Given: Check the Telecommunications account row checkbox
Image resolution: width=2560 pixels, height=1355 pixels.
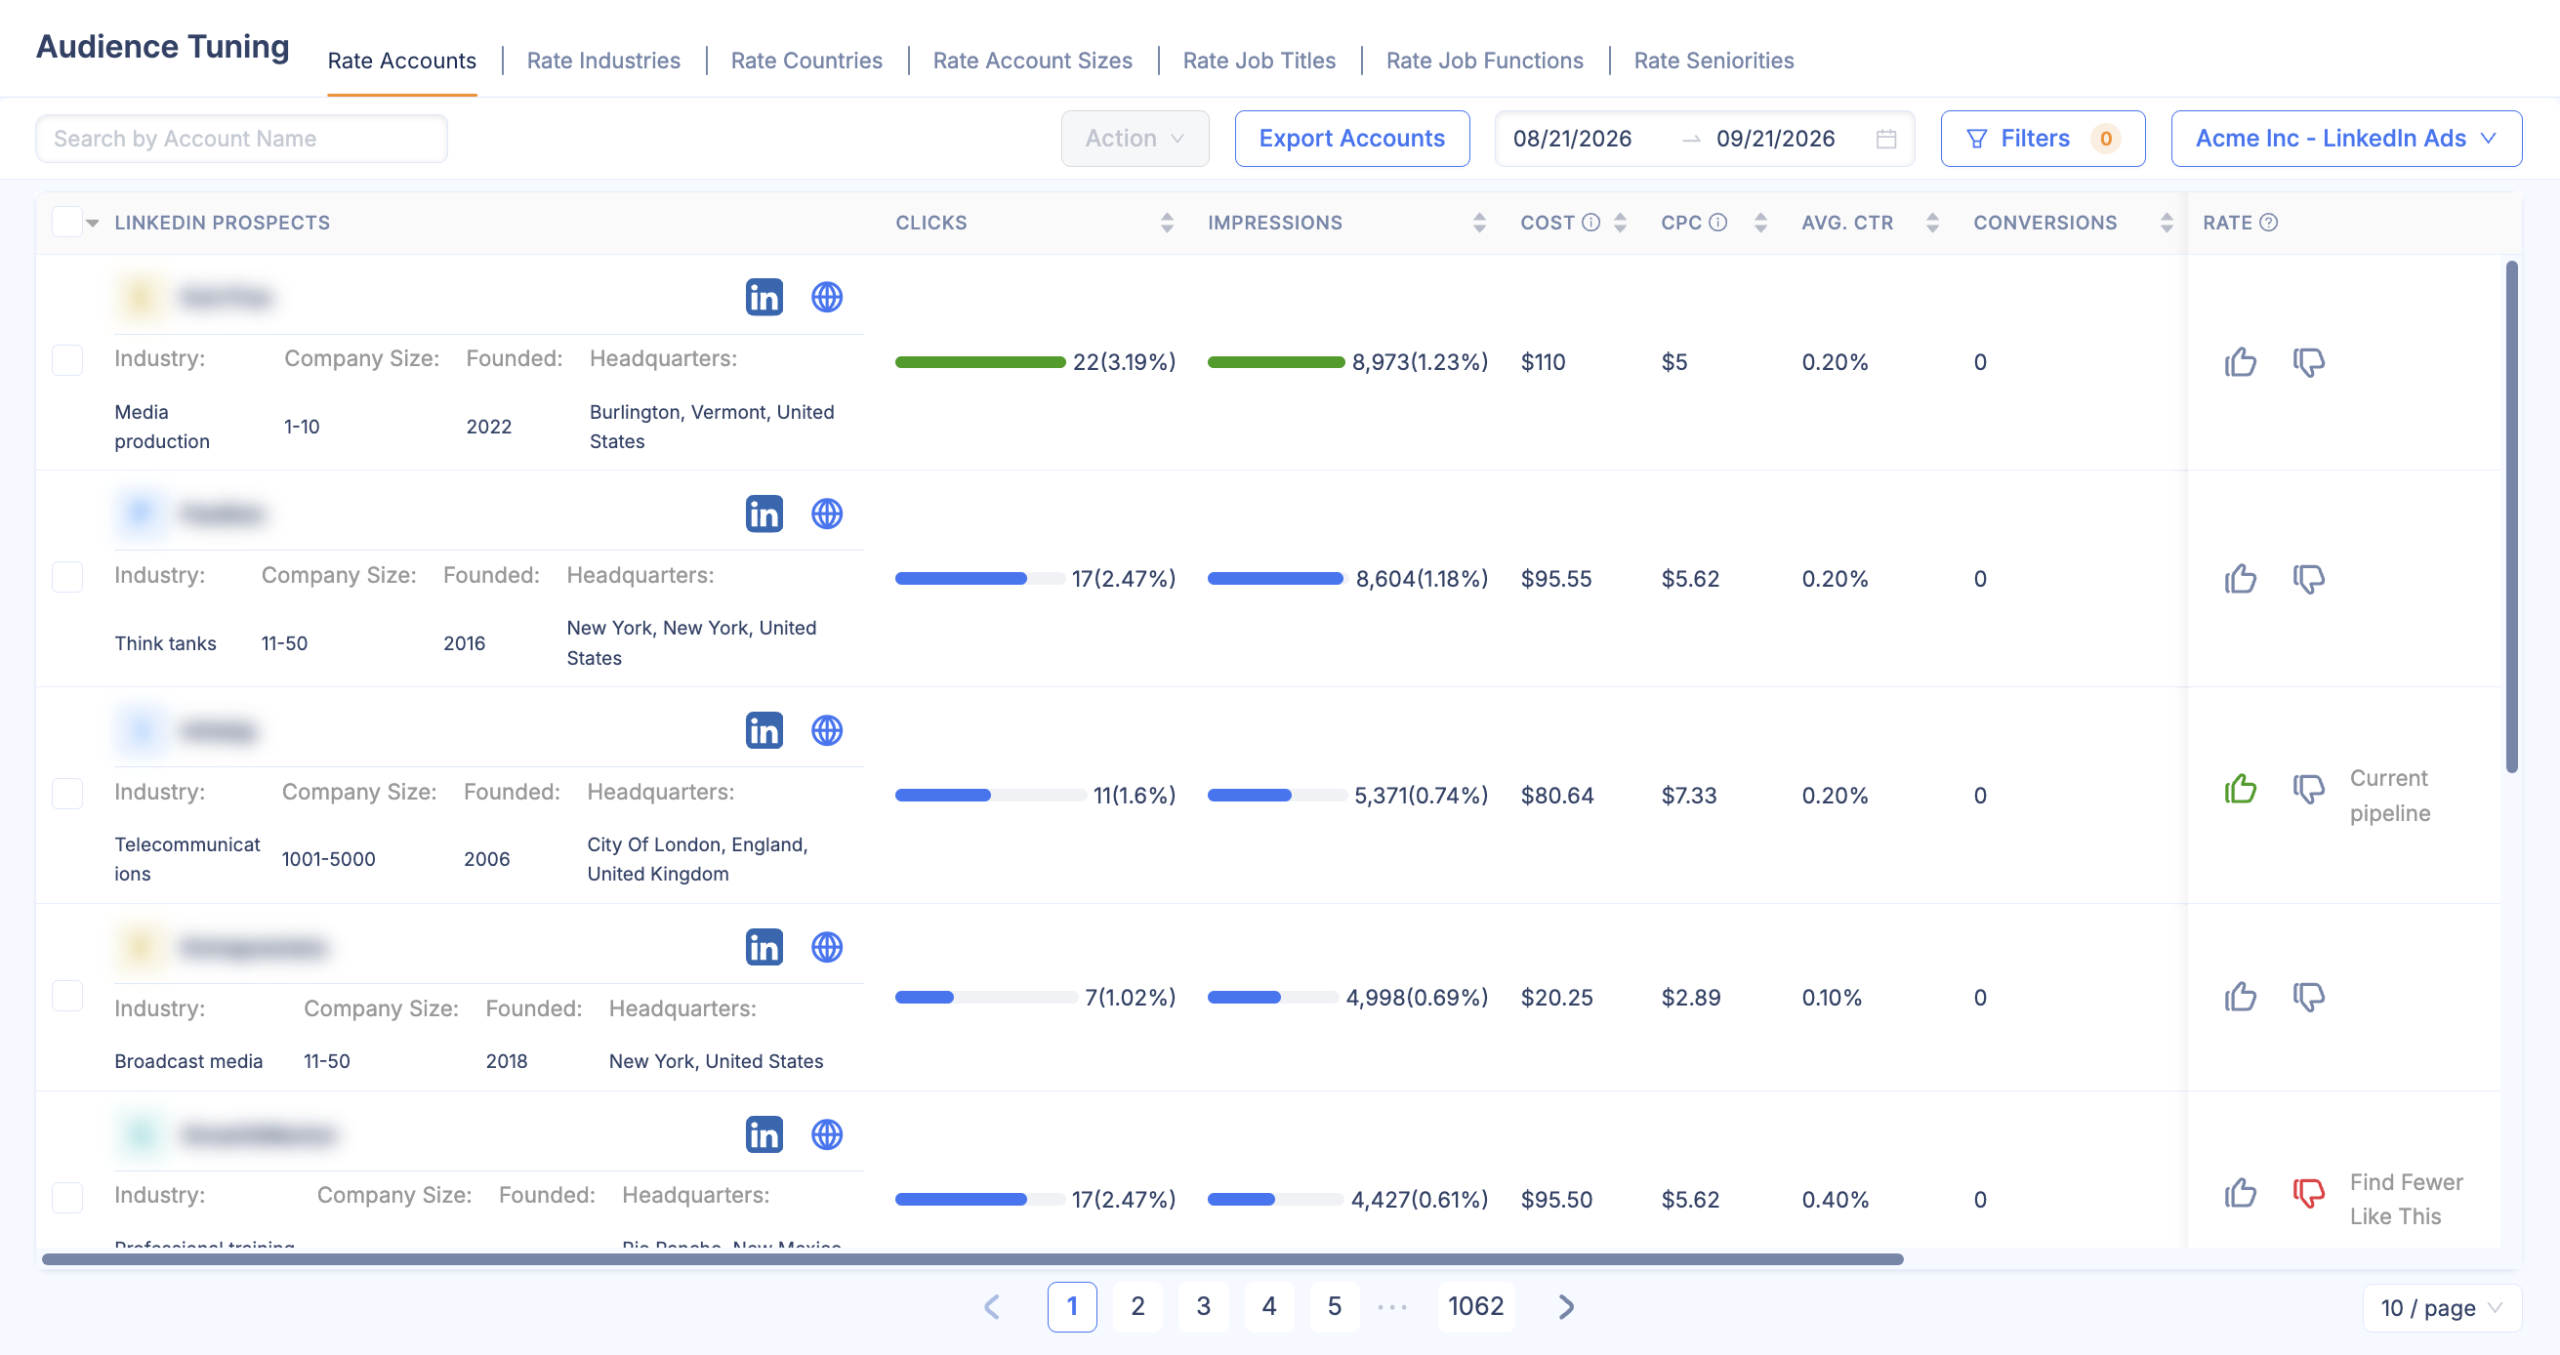Looking at the screenshot, I should click(x=67, y=794).
